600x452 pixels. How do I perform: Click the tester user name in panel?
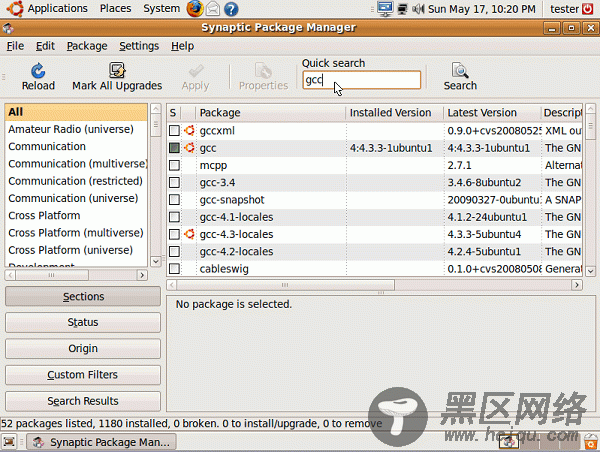click(x=564, y=8)
